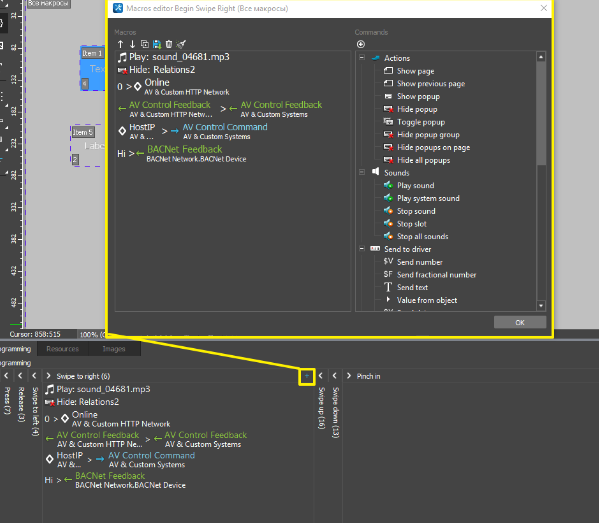Expand the Swipe down (13) column
Viewport: 599px width, 523px height.
click(335, 376)
